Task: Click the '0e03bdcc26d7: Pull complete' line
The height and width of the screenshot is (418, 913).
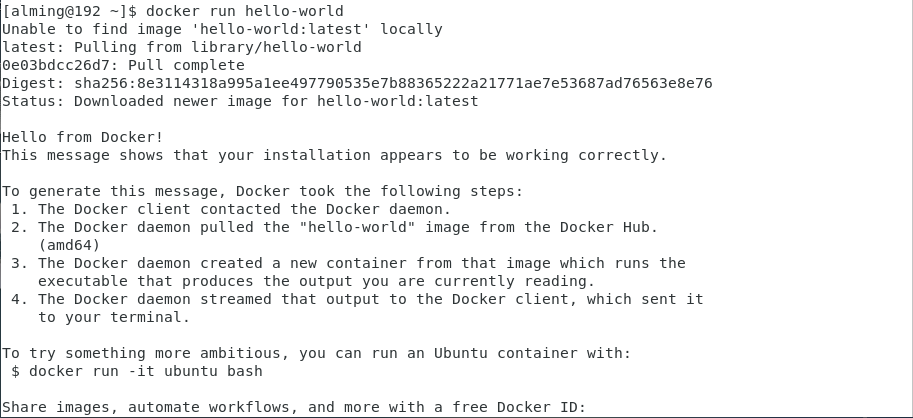Action: tap(123, 65)
